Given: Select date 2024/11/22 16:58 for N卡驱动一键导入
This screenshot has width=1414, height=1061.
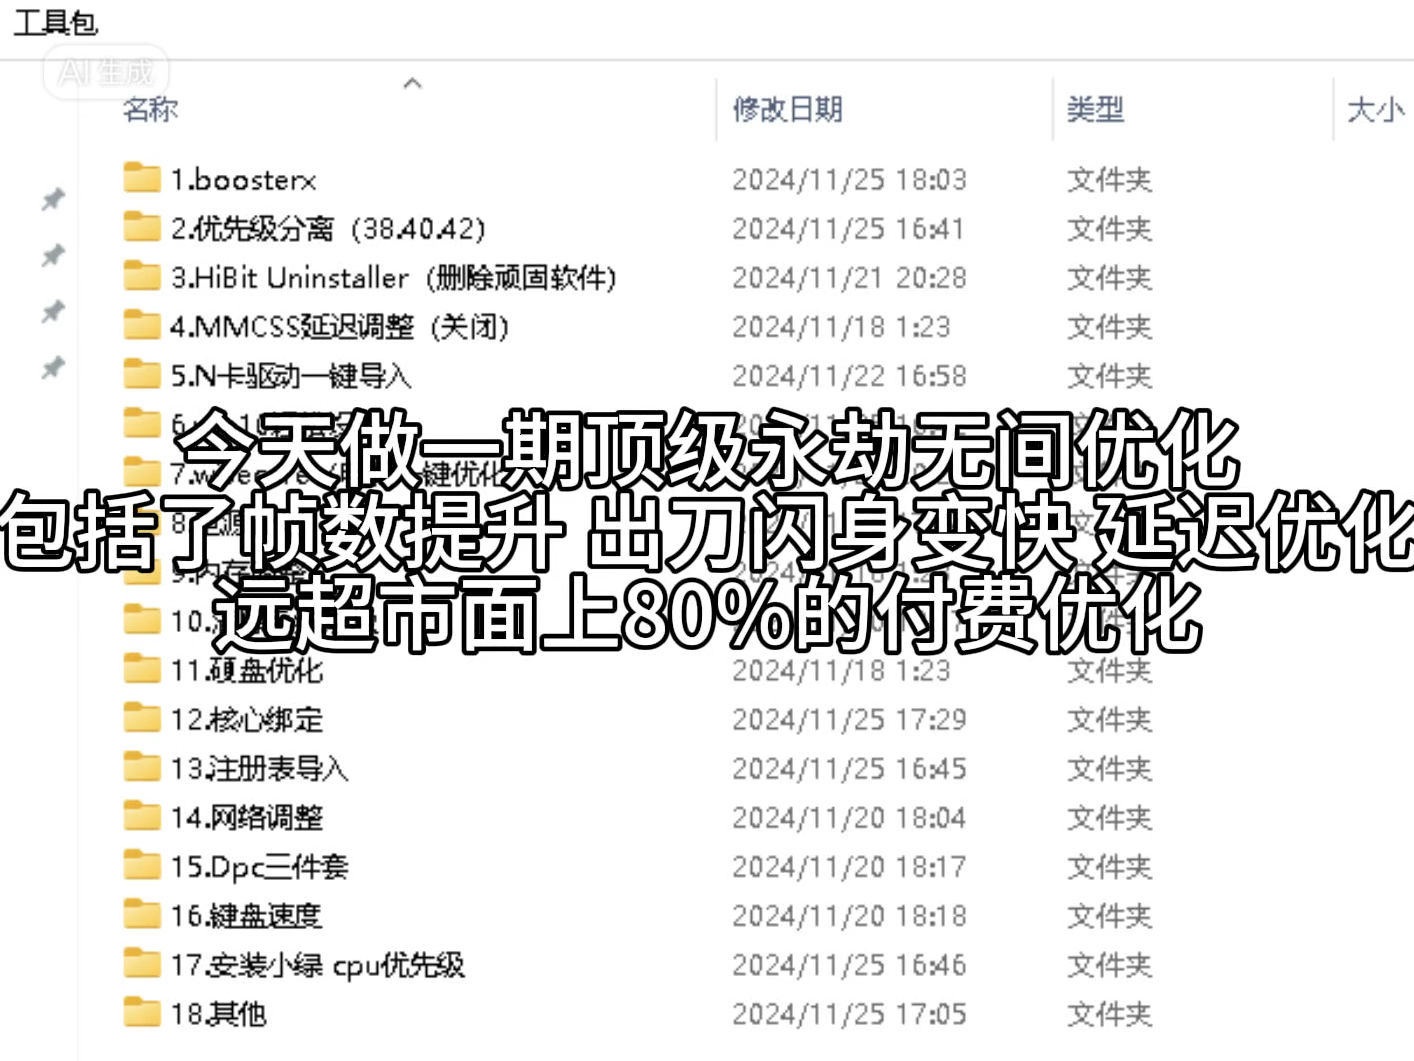Looking at the screenshot, I should click(849, 375).
